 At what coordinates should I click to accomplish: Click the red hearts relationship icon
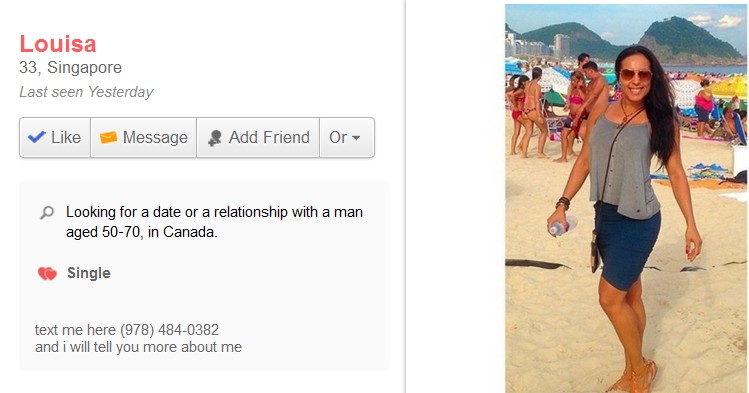point(47,274)
